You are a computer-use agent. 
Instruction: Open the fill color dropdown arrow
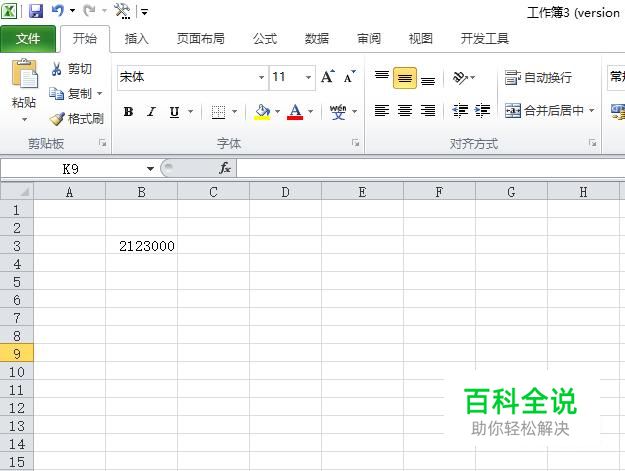[277, 112]
